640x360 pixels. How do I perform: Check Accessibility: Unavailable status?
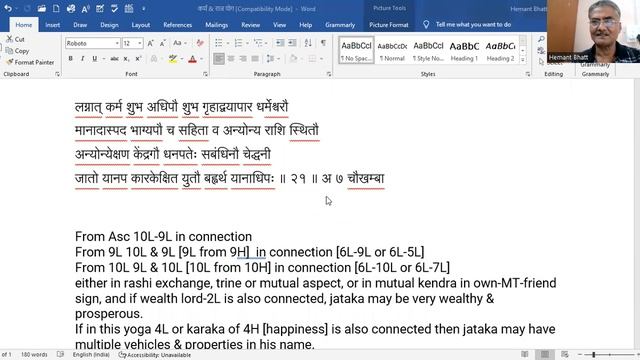[155, 355]
